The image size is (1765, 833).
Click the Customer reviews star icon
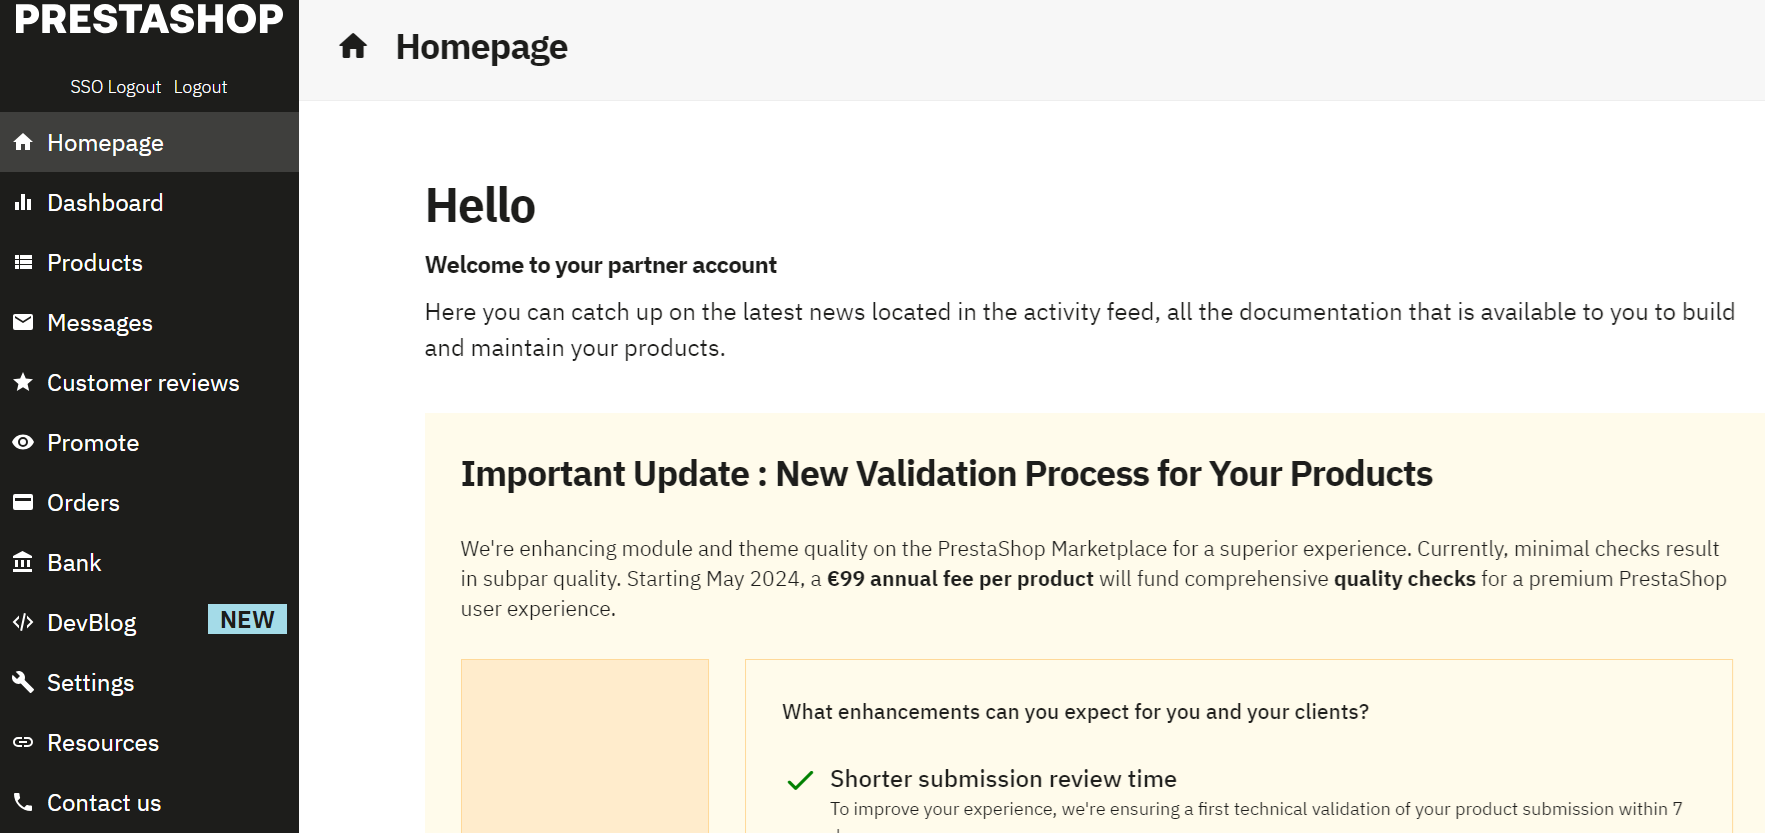tap(23, 382)
